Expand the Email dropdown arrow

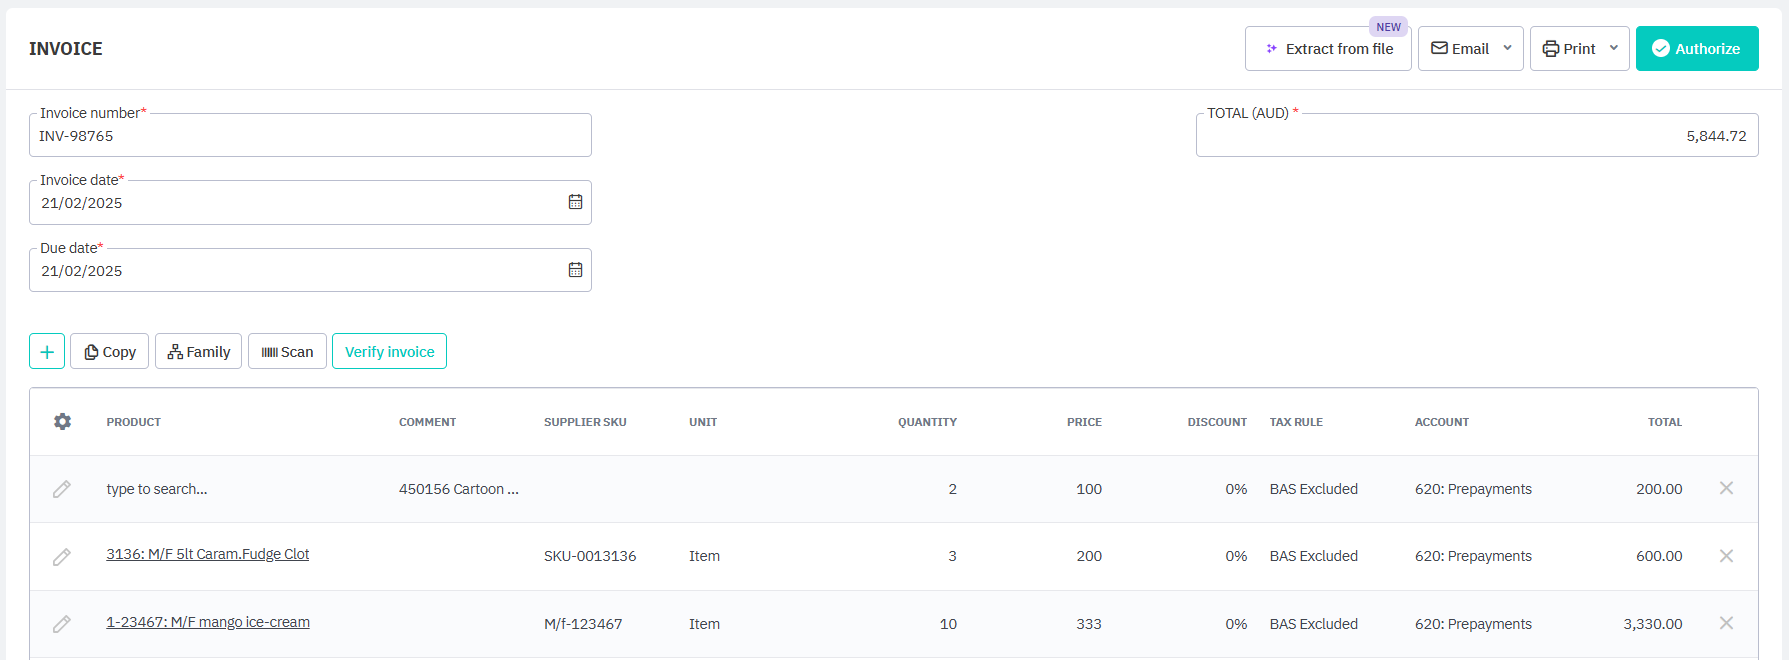point(1507,48)
